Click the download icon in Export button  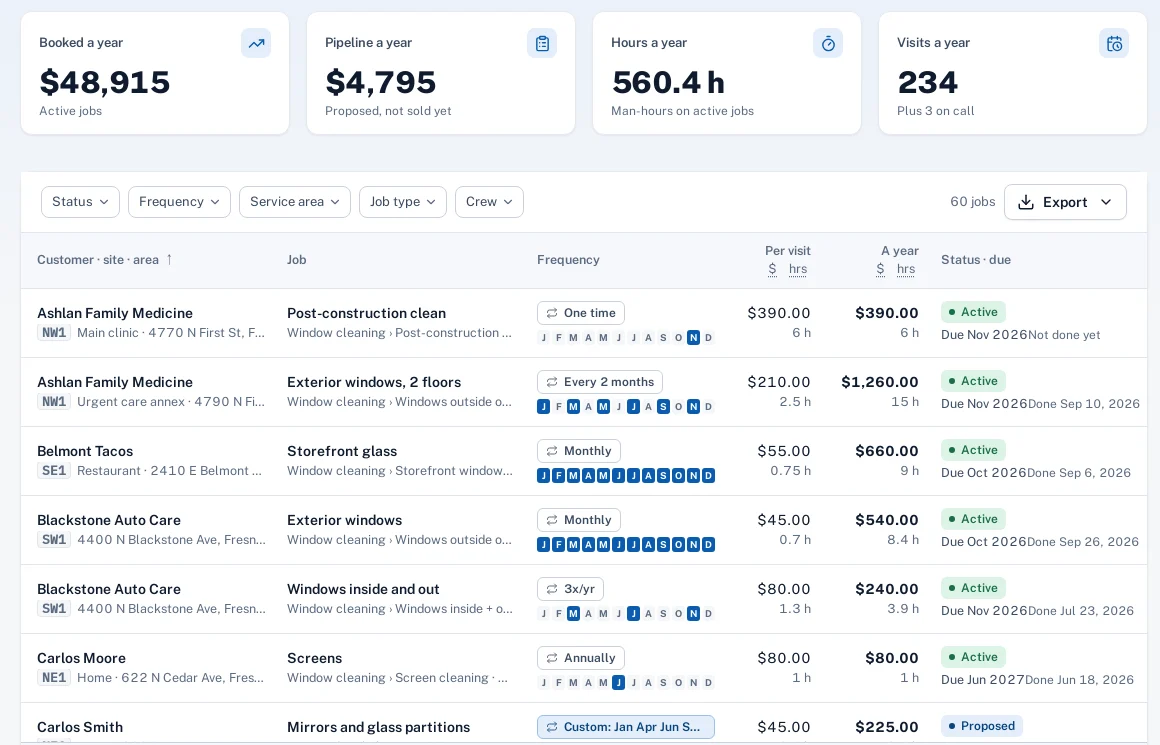pyautogui.click(x=1026, y=202)
